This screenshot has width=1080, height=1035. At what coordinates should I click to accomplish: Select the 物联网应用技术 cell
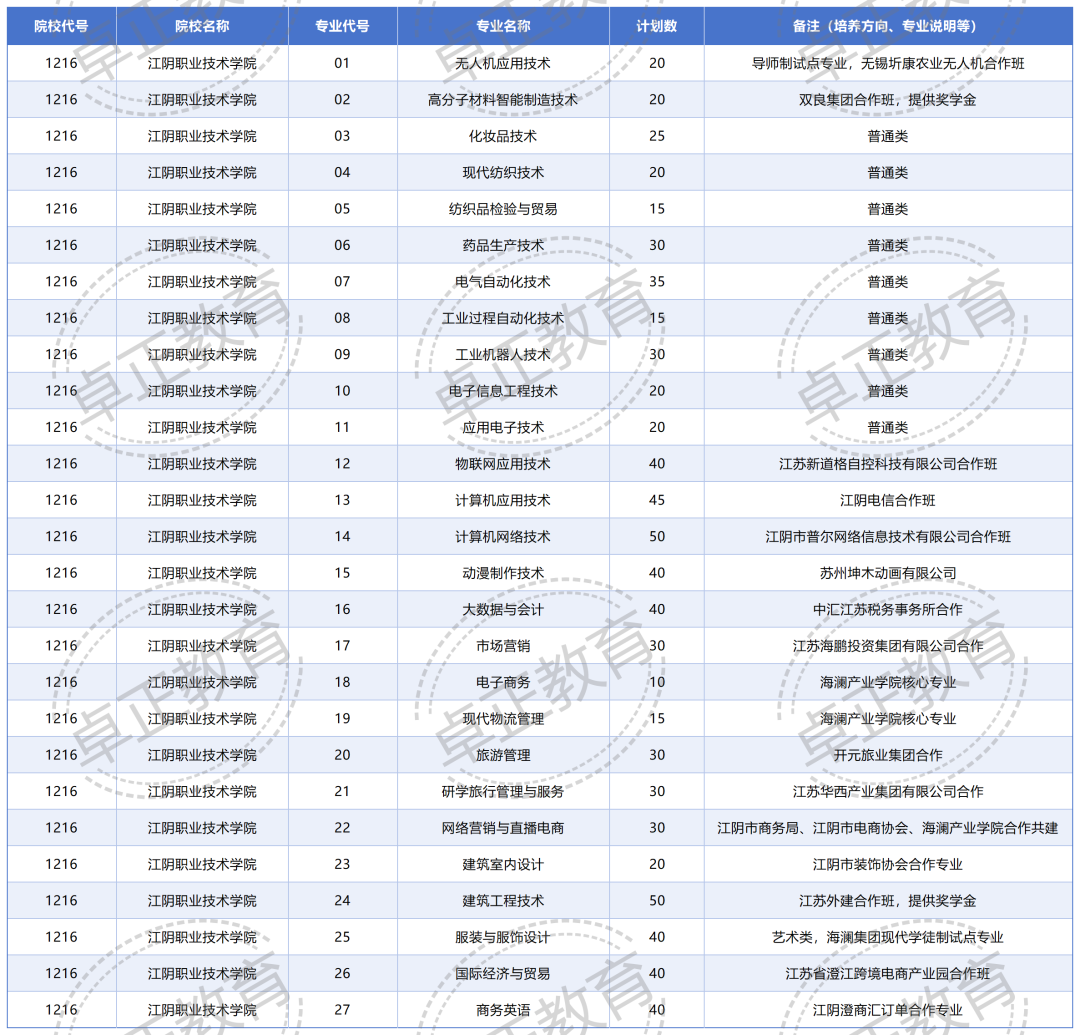pos(503,464)
